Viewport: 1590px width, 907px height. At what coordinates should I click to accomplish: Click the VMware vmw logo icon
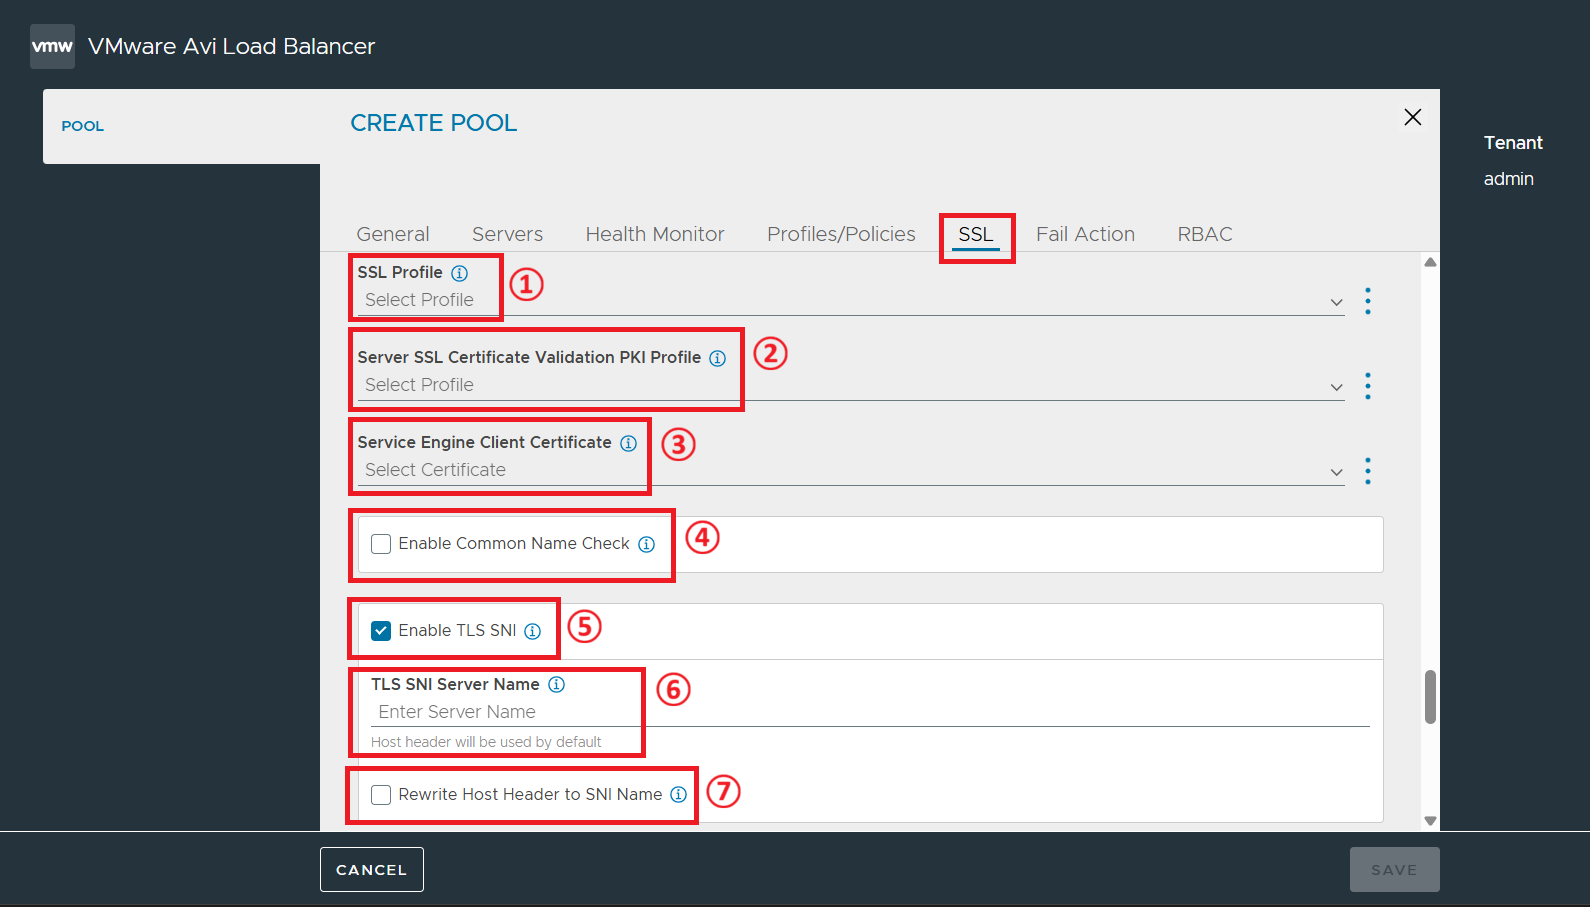click(x=52, y=46)
